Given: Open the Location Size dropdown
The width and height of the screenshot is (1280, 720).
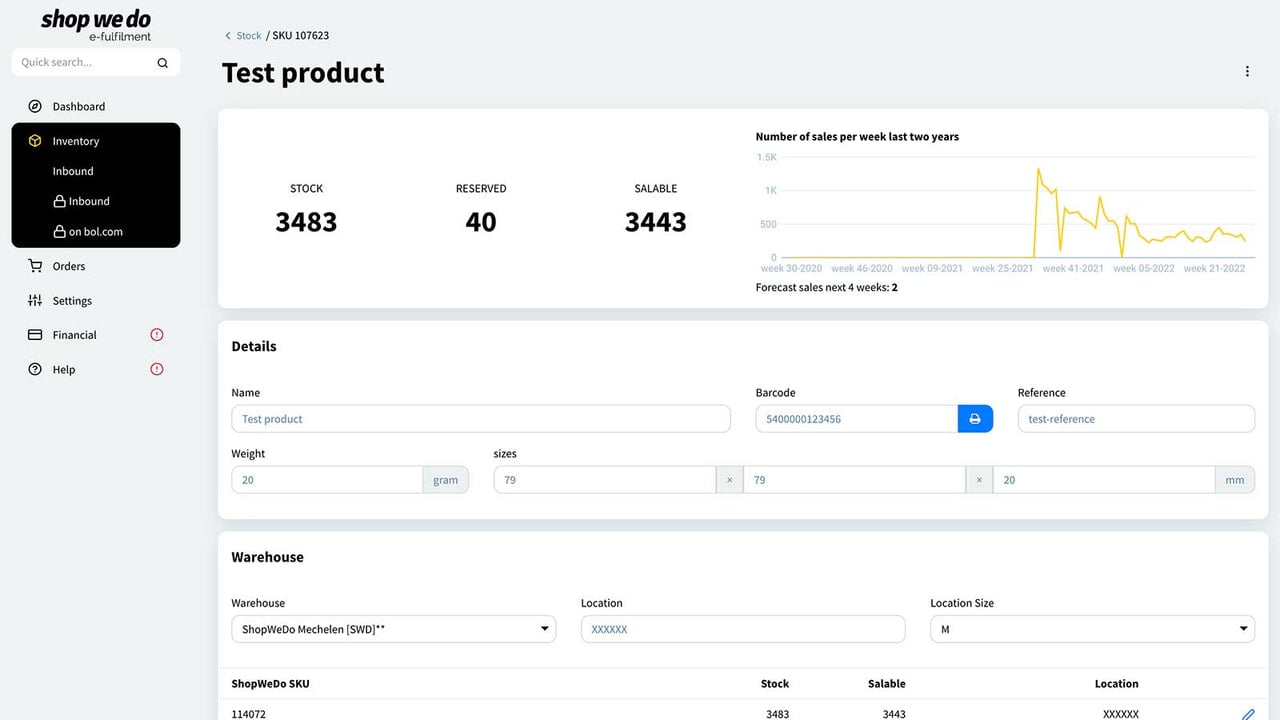Looking at the screenshot, I should pyautogui.click(x=1092, y=629).
